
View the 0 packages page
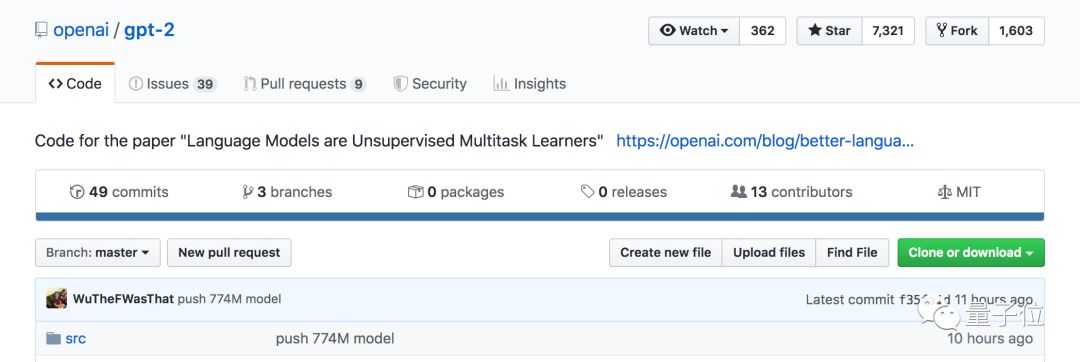click(x=455, y=192)
